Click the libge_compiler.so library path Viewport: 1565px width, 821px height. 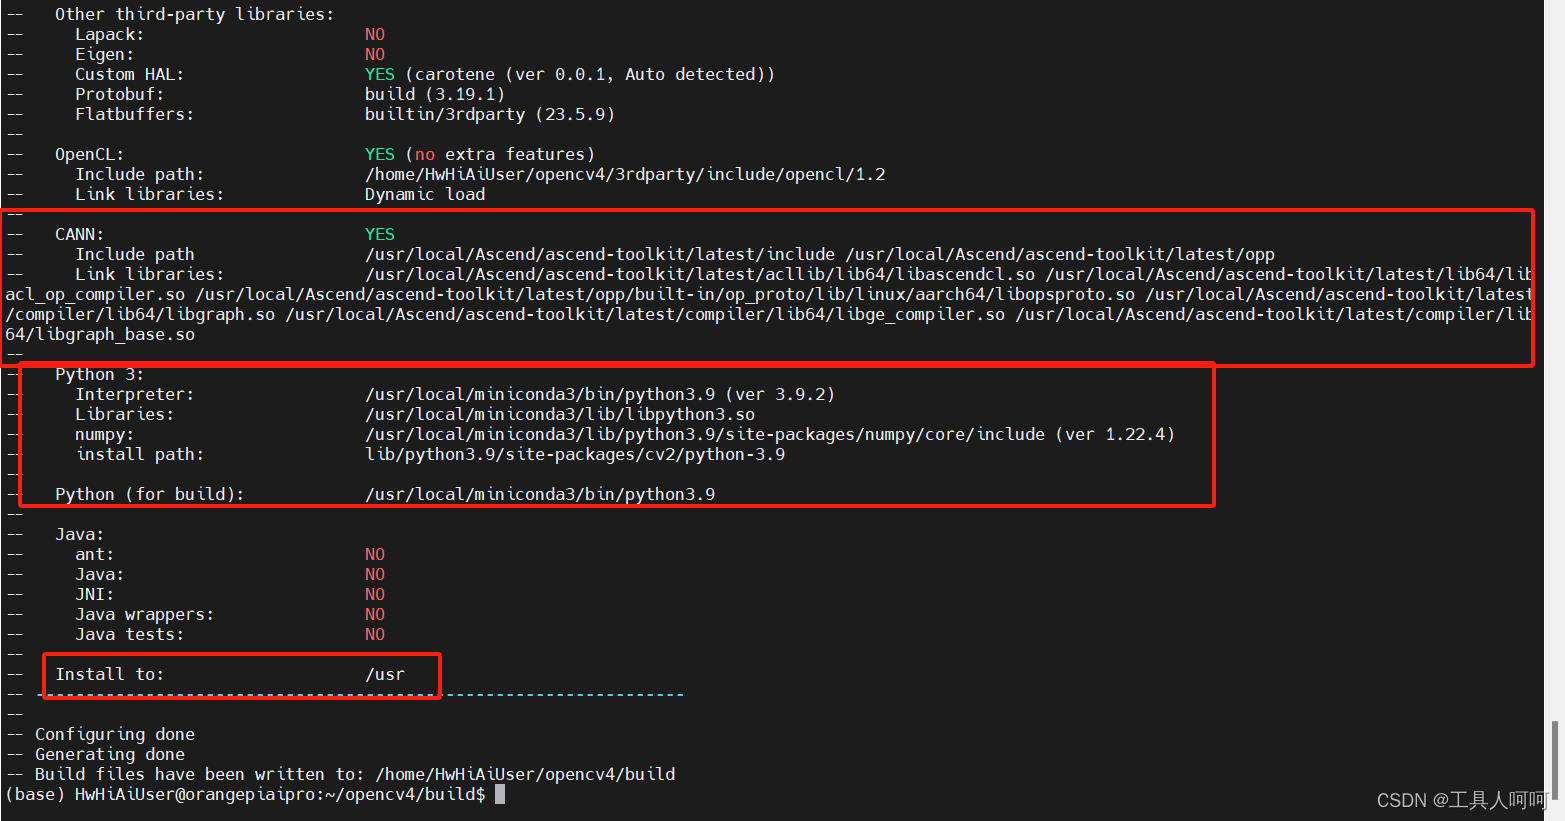coord(645,314)
